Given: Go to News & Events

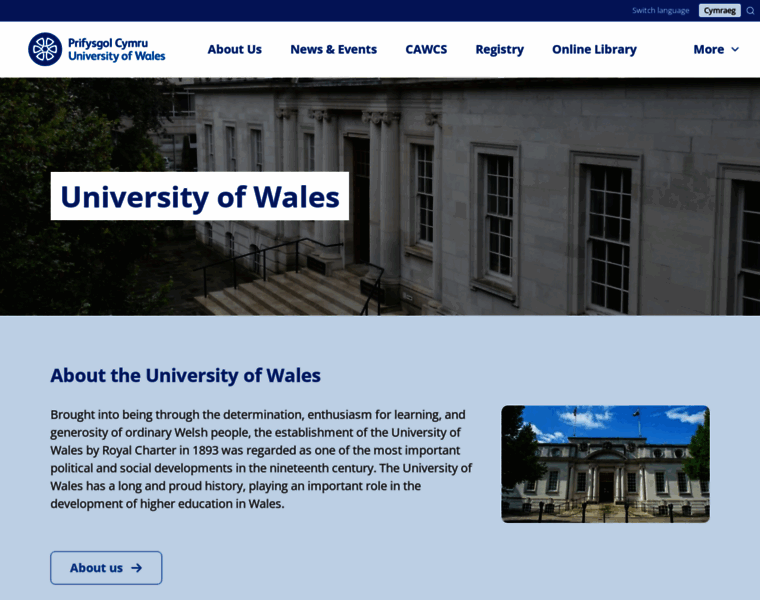Looking at the screenshot, I should point(333,49).
